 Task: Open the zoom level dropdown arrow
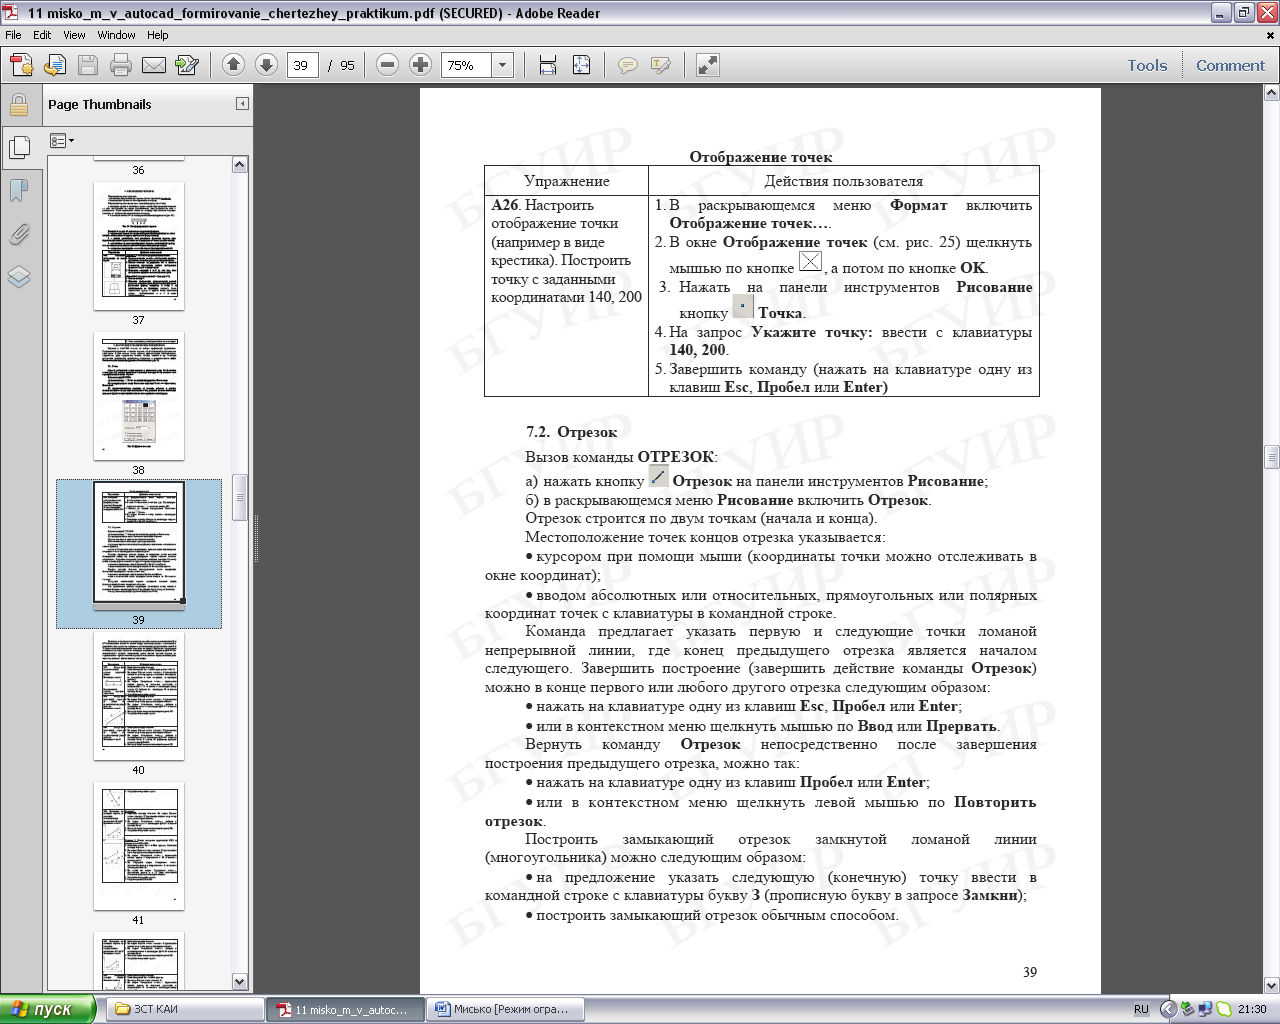pyautogui.click(x=502, y=65)
